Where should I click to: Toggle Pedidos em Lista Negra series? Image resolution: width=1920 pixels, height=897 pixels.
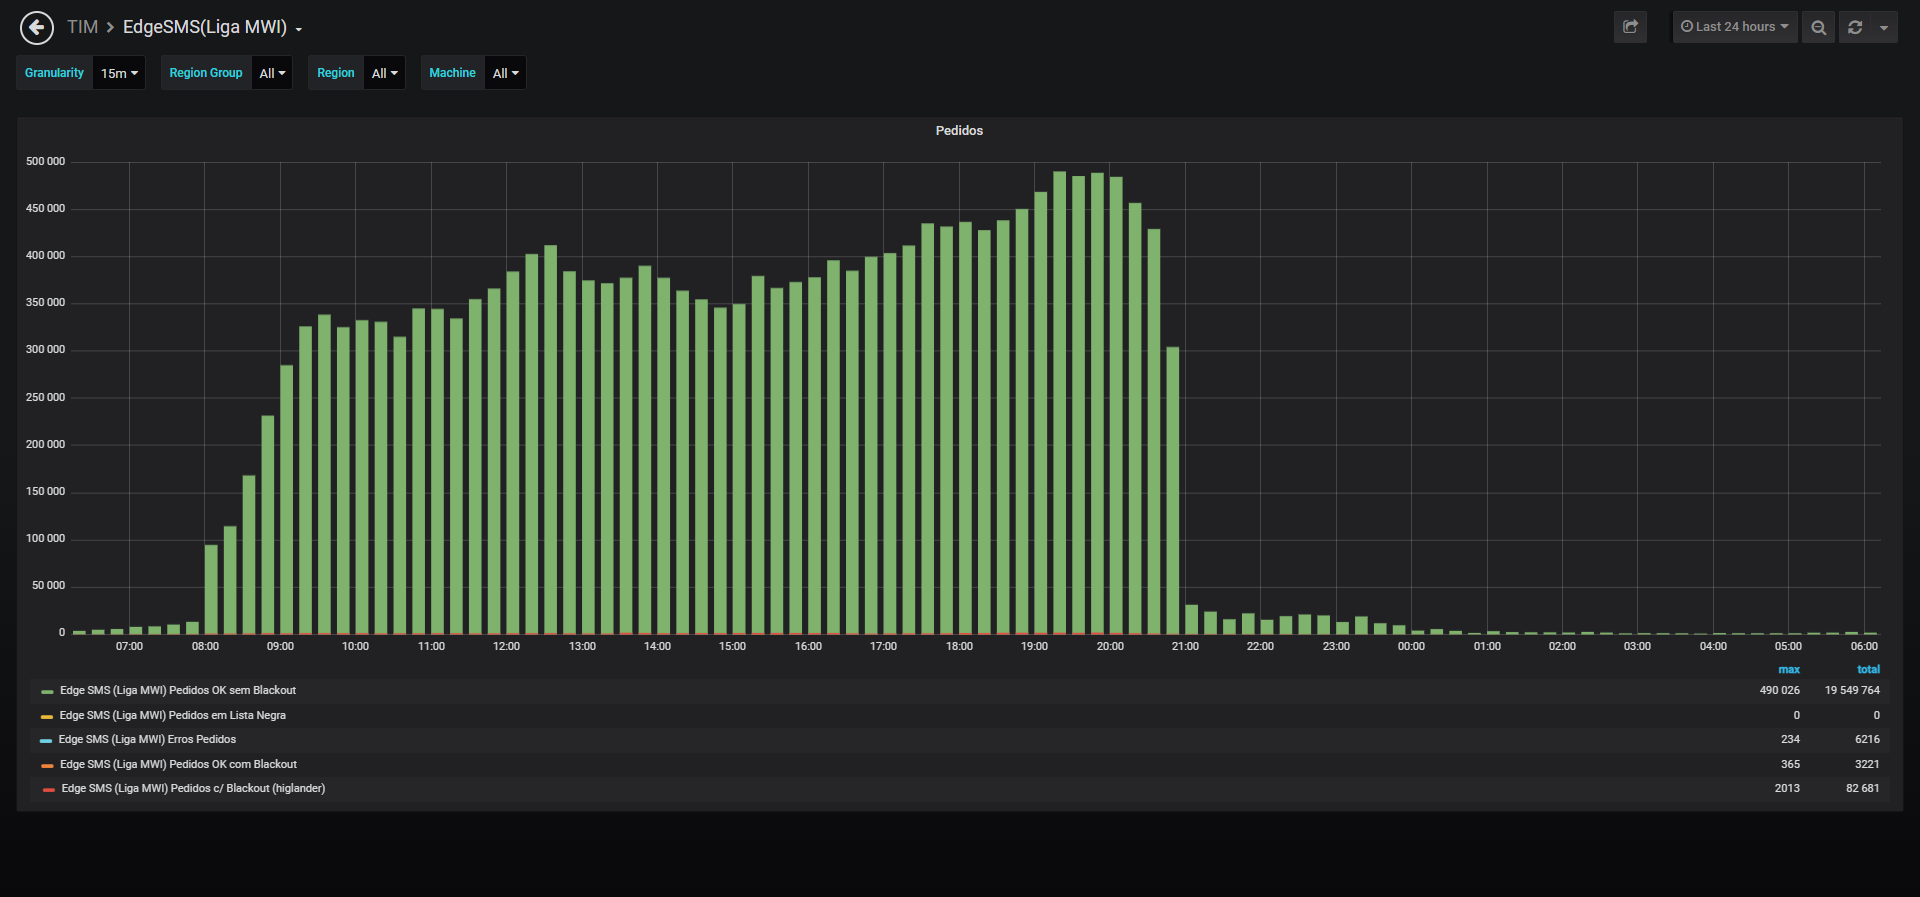[x=173, y=716]
